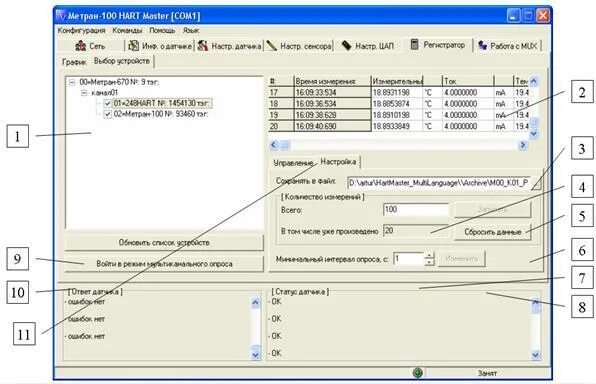Toggle checkbox for 01=248HART №: 1454130

(x=108, y=103)
